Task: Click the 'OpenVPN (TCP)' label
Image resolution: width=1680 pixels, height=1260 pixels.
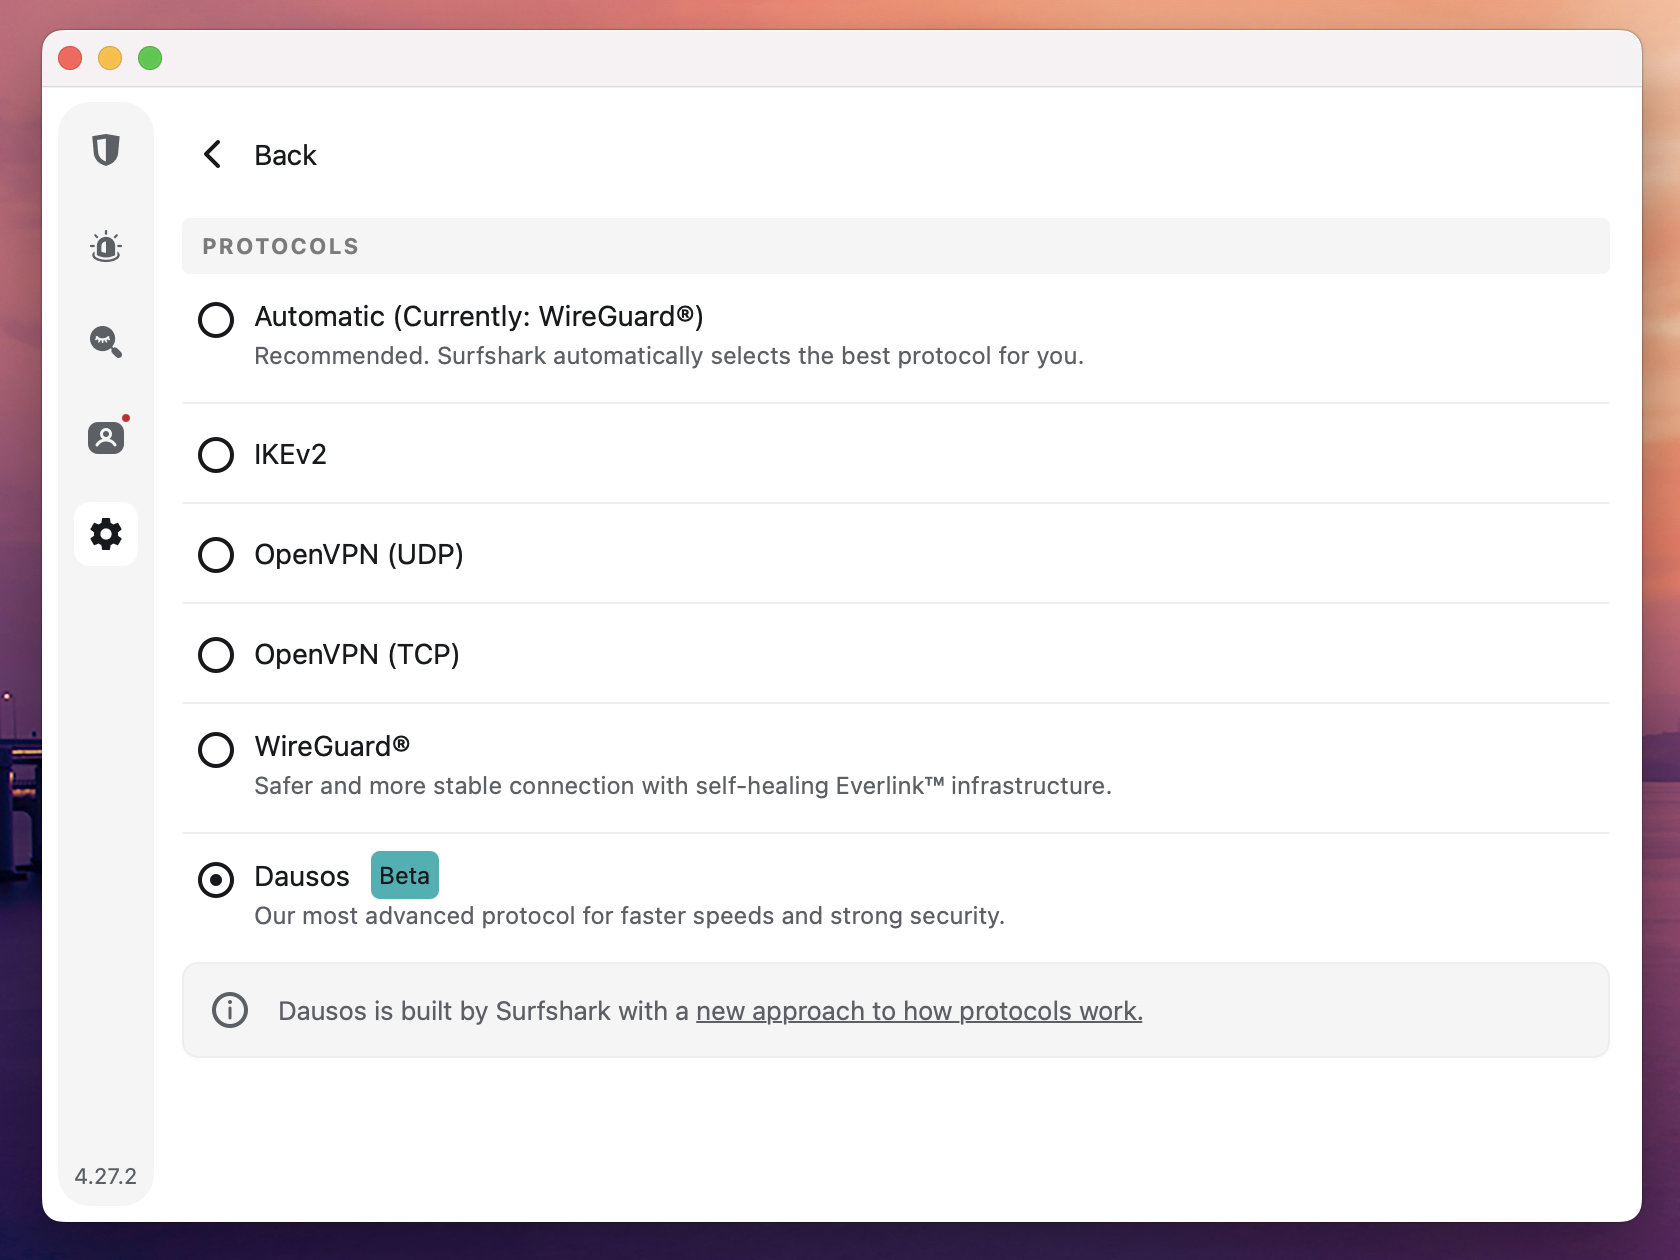Action: tap(357, 655)
